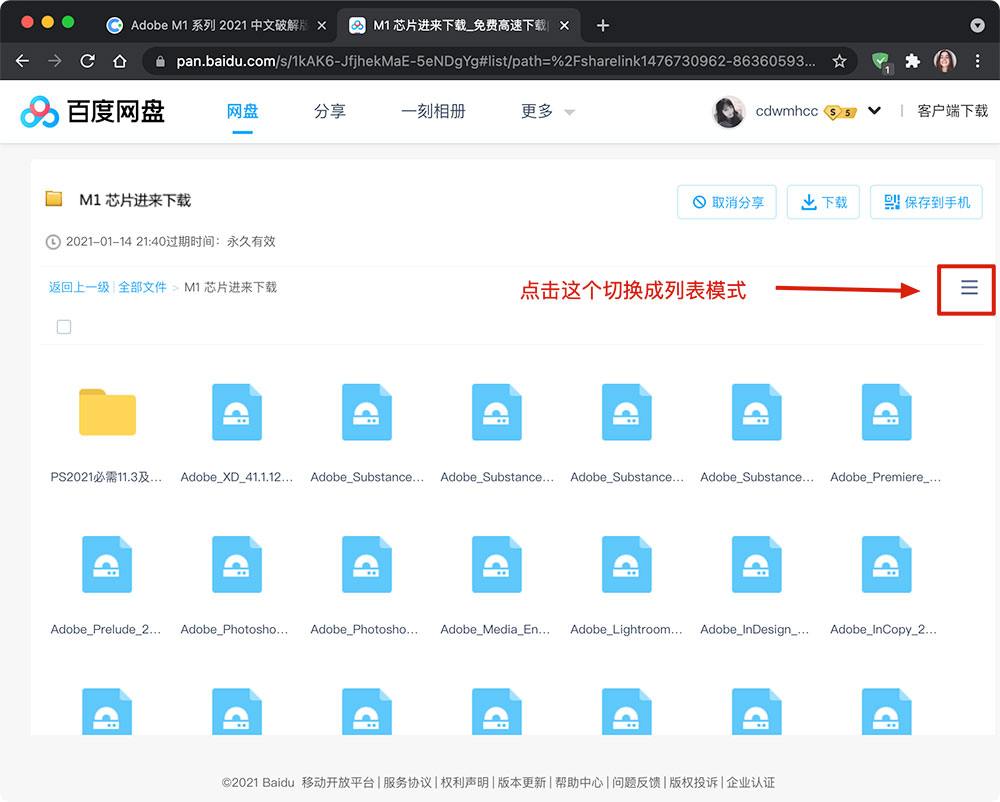Click 返回上一级 breadcrumb link

tap(79, 287)
